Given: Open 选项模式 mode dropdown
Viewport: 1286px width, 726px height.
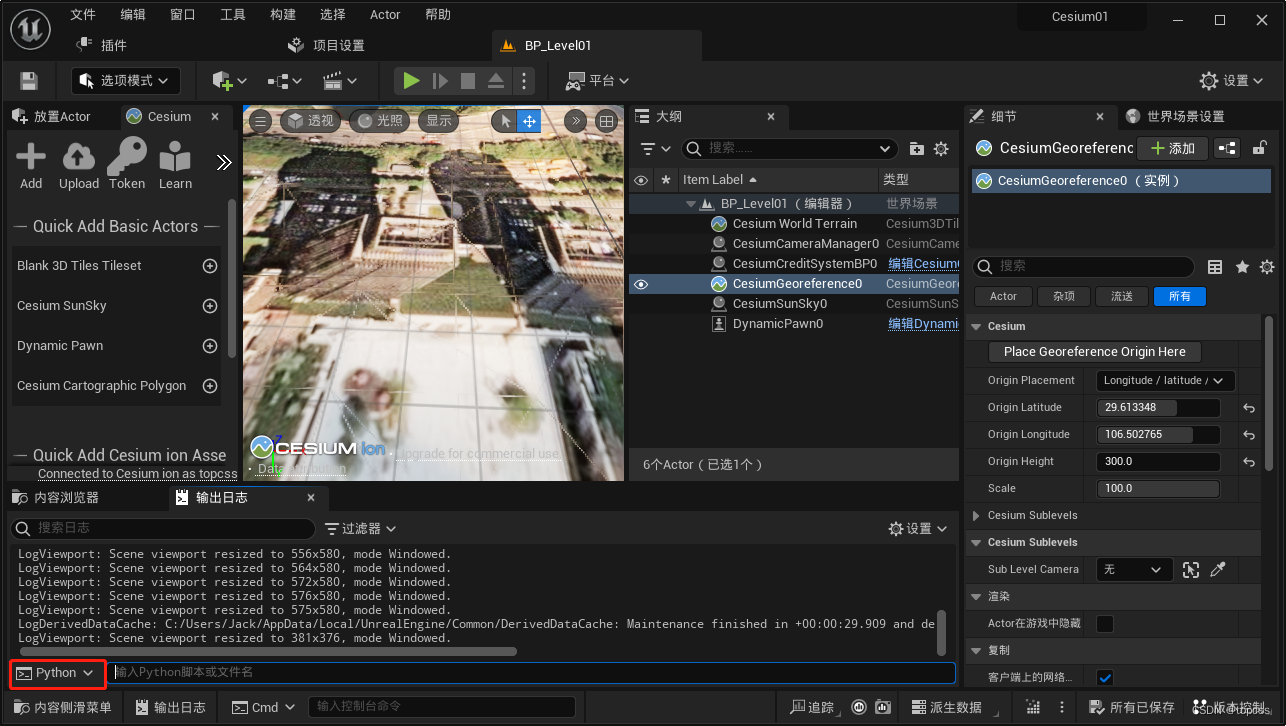Looking at the screenshot, I should point(126,81).
